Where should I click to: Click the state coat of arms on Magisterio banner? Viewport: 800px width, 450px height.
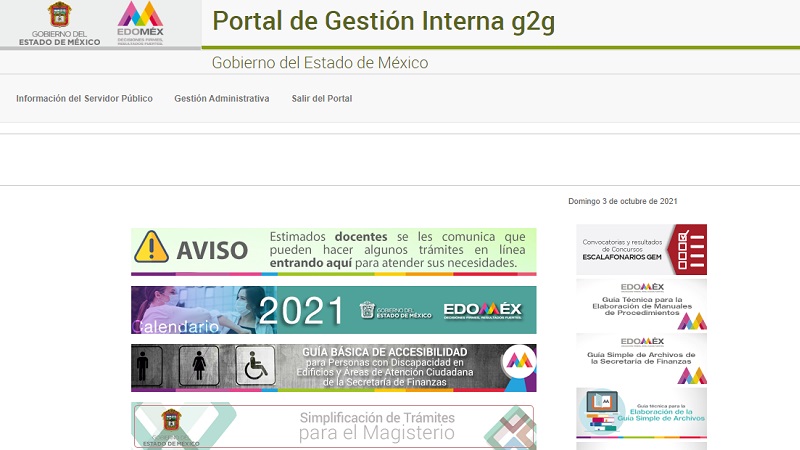171,419
